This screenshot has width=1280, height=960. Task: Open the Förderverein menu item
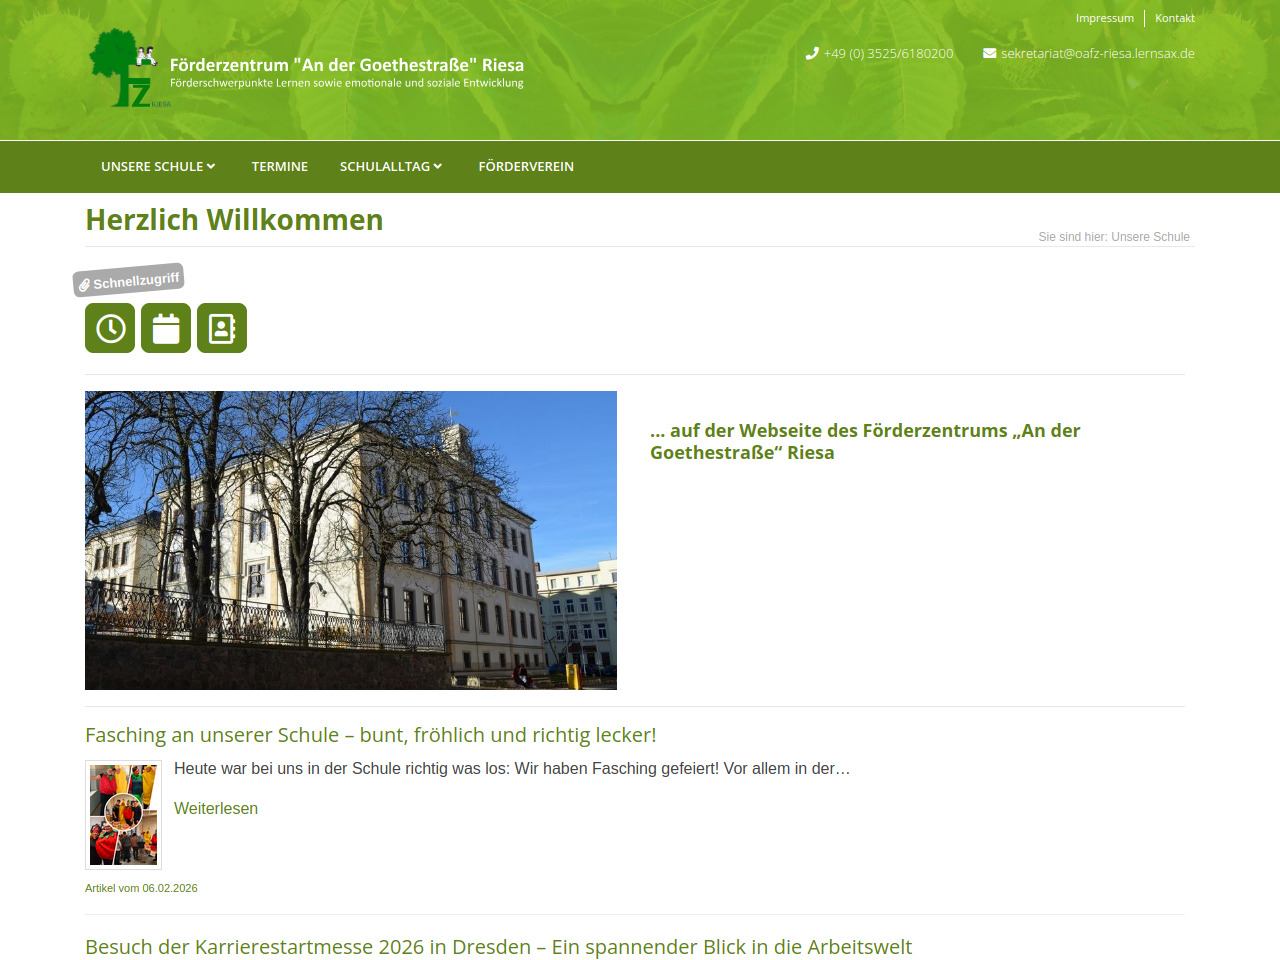(x=526, y=167)
